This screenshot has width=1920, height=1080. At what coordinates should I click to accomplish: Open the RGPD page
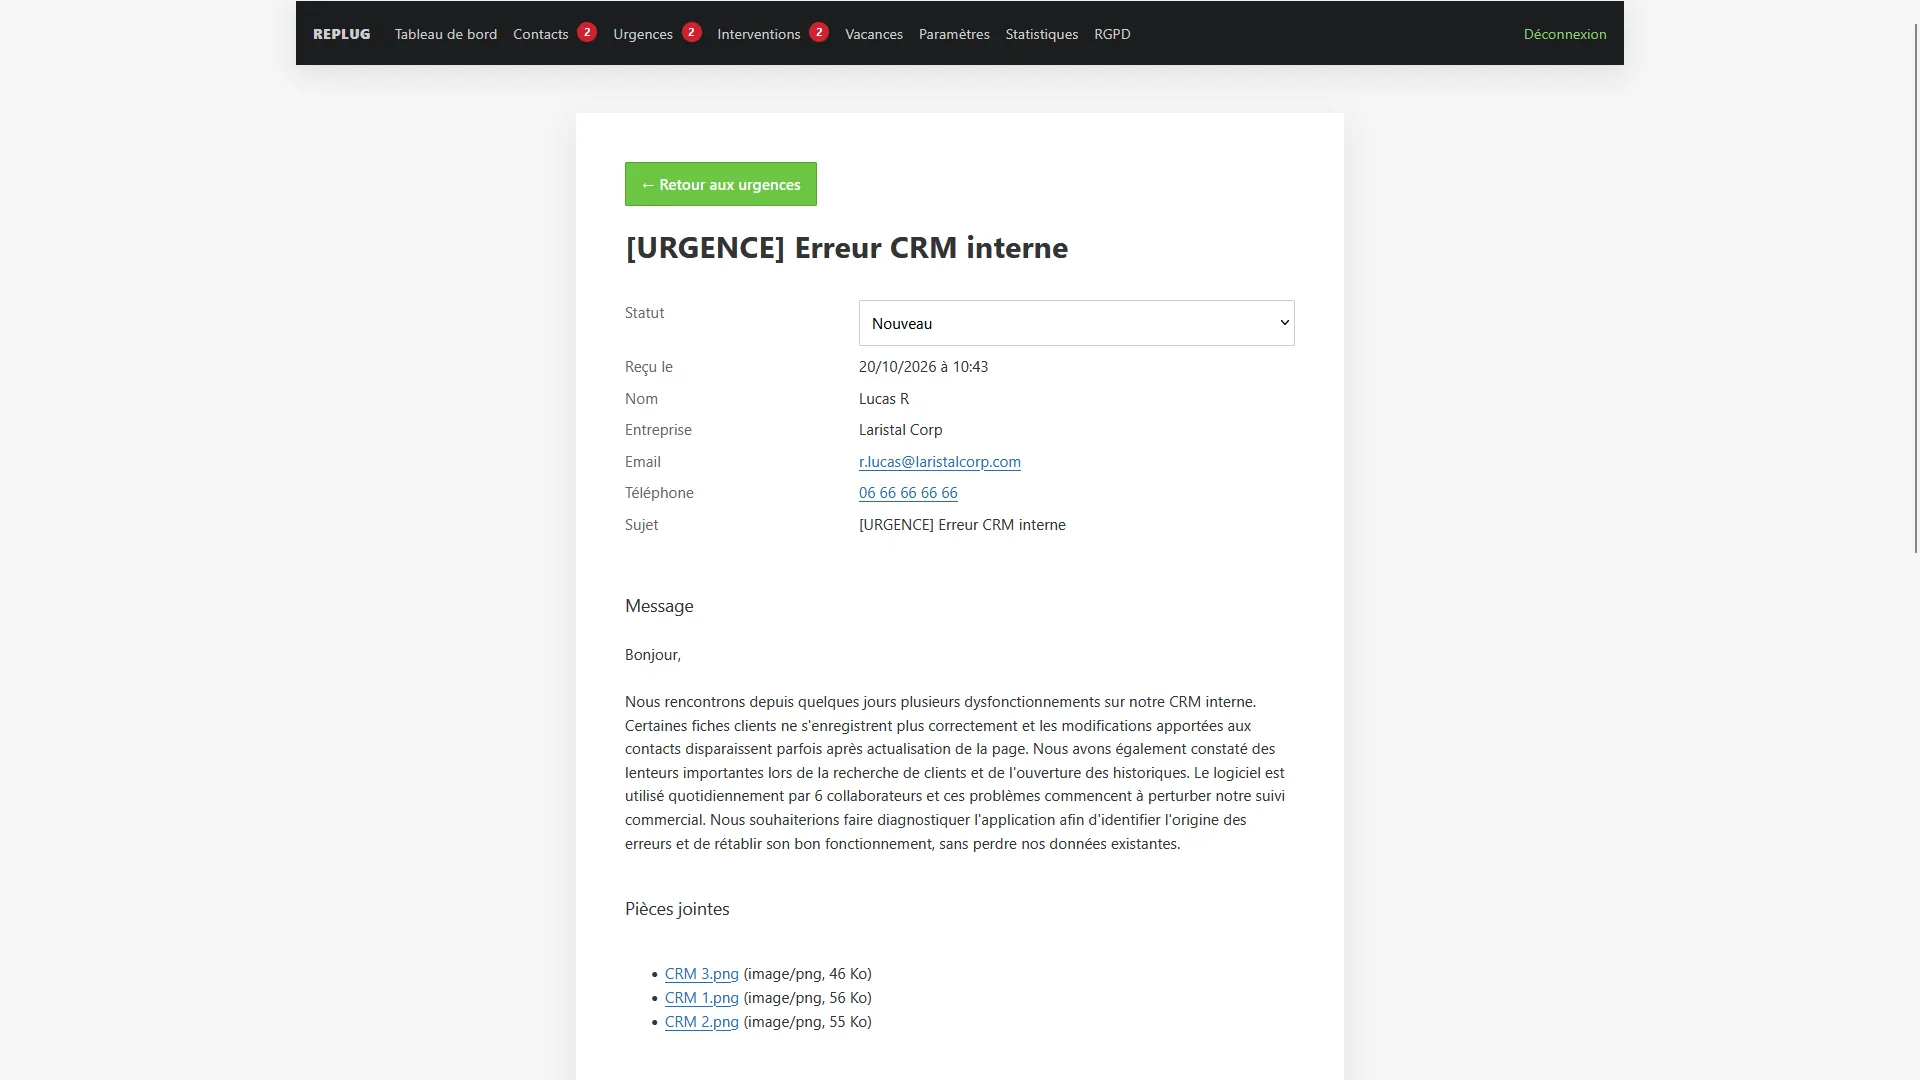(x=1112, y=34)
